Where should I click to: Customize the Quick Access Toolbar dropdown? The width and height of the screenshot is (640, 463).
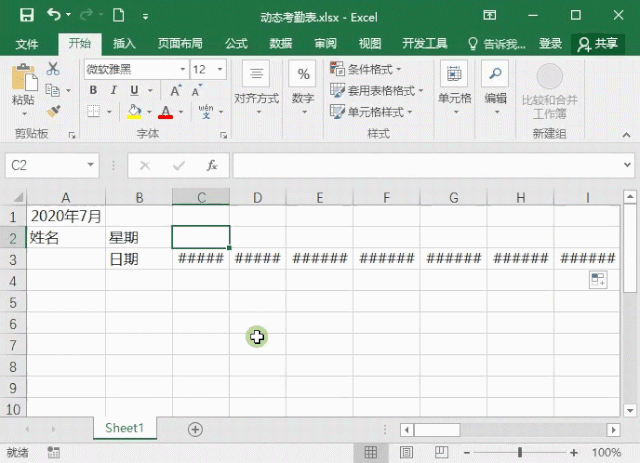coord(145,17)
